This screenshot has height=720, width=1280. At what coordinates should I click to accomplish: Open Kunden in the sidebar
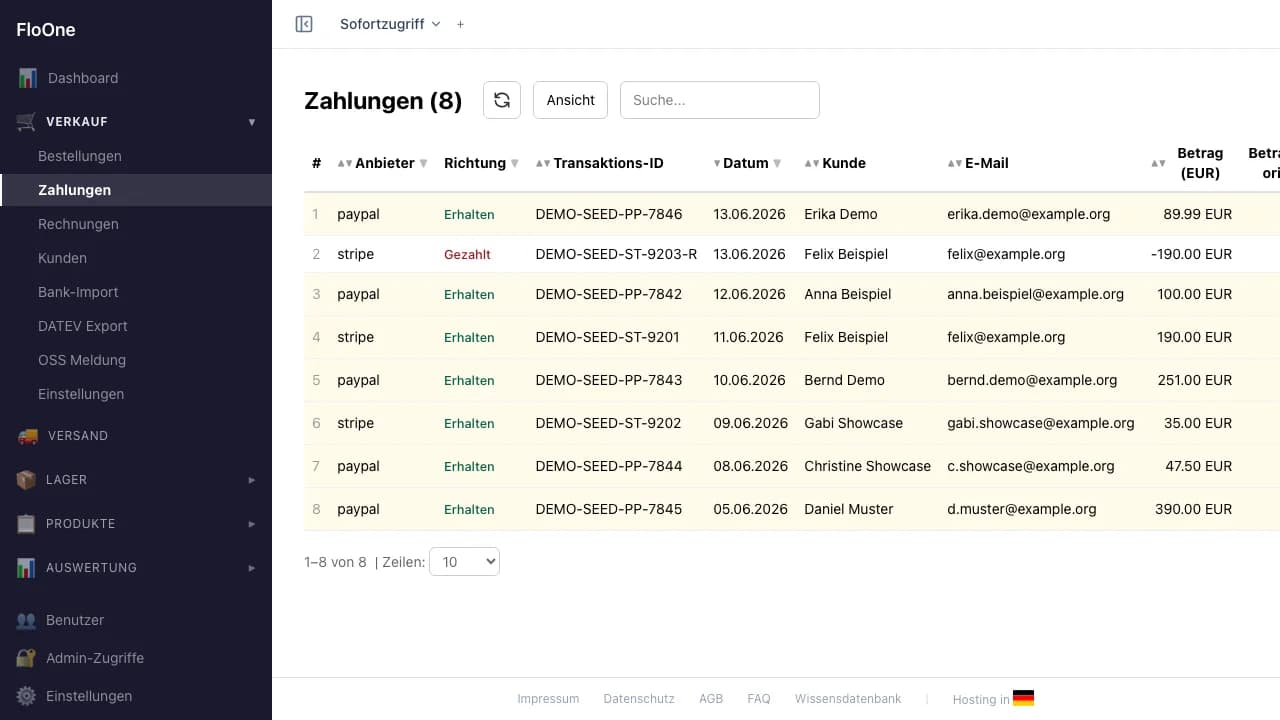[x=62, y=258]
